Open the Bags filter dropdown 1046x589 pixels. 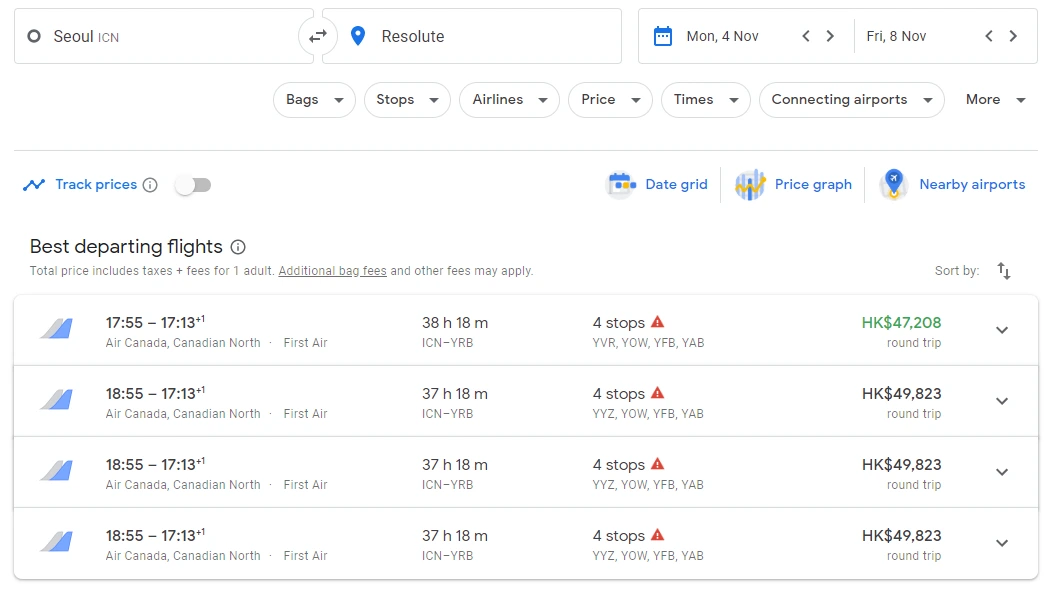coord(314,100)
